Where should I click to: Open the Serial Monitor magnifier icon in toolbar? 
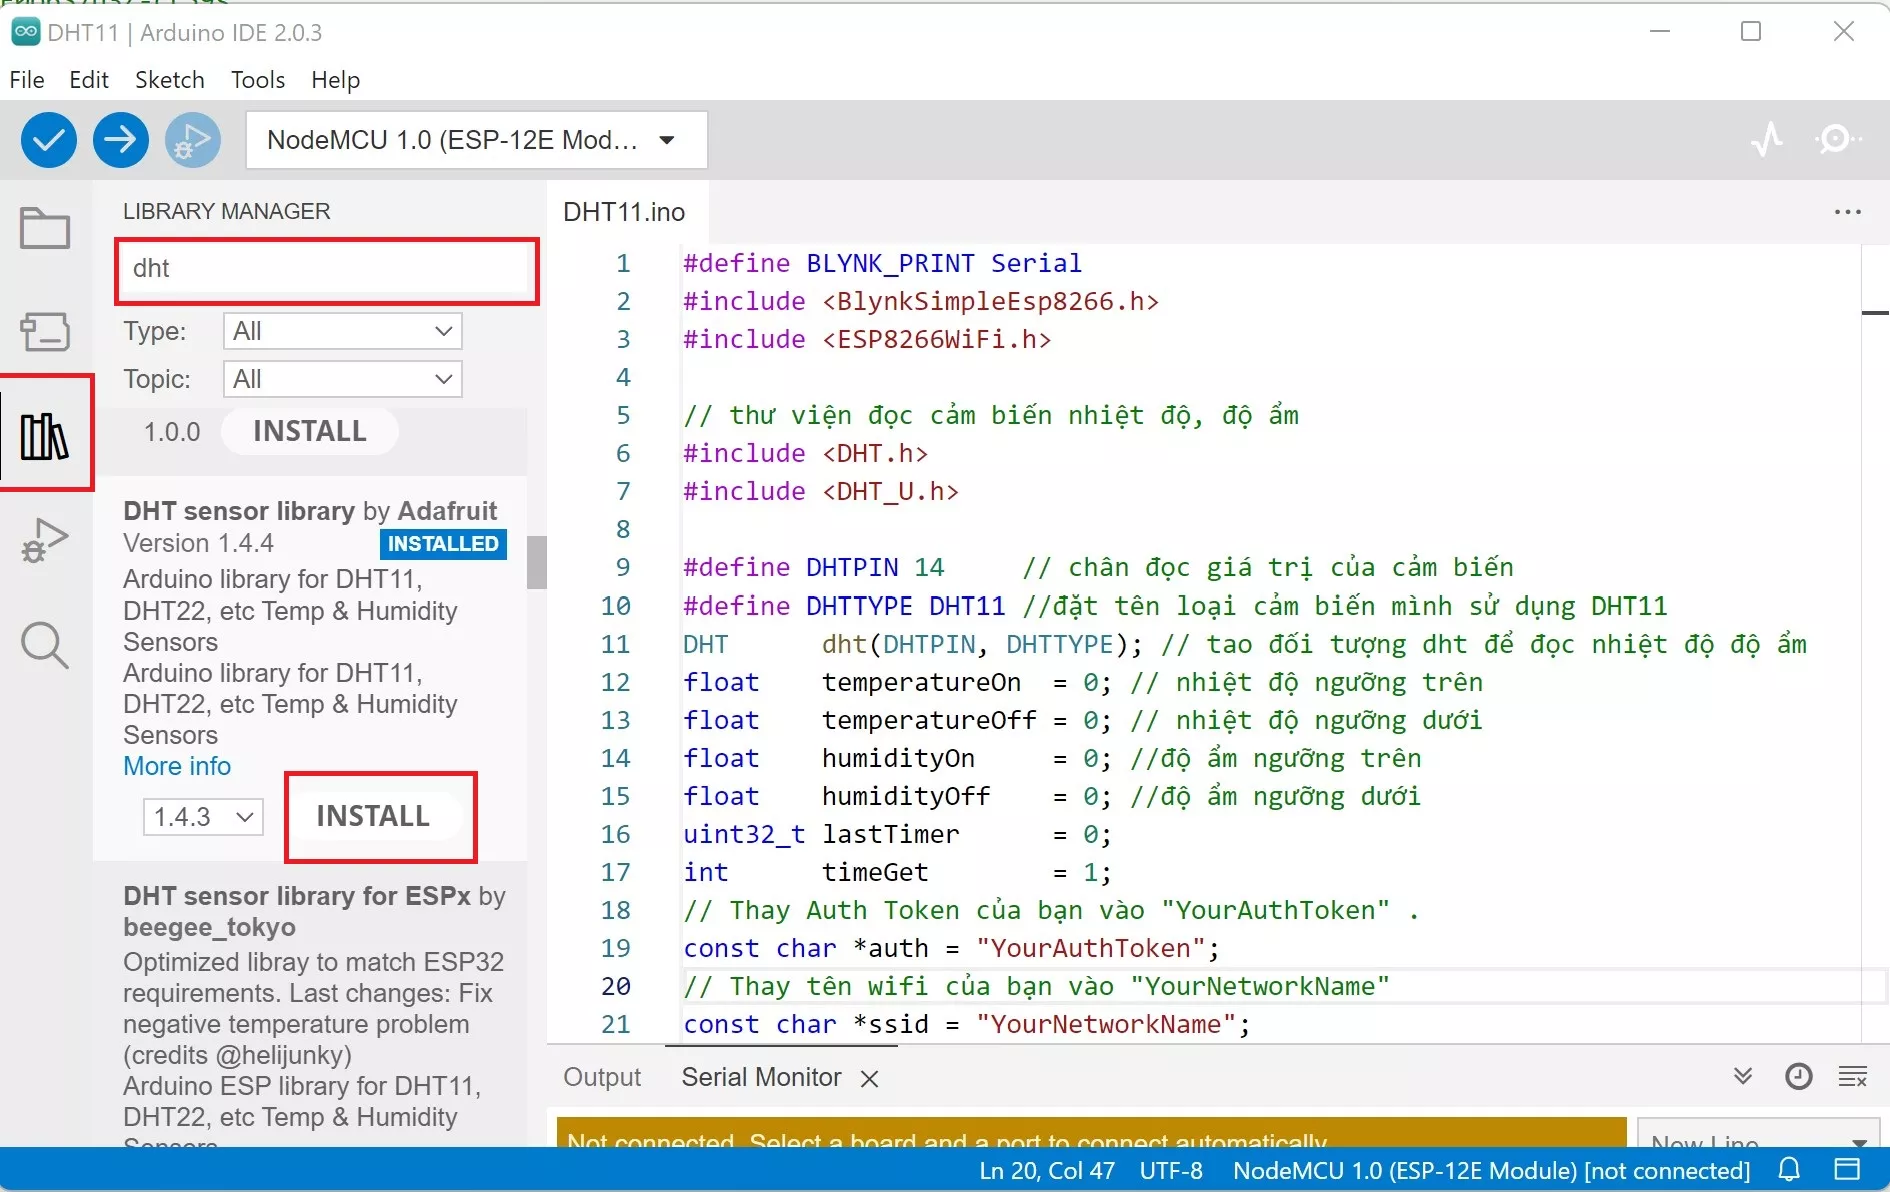tap(1837, 139)
